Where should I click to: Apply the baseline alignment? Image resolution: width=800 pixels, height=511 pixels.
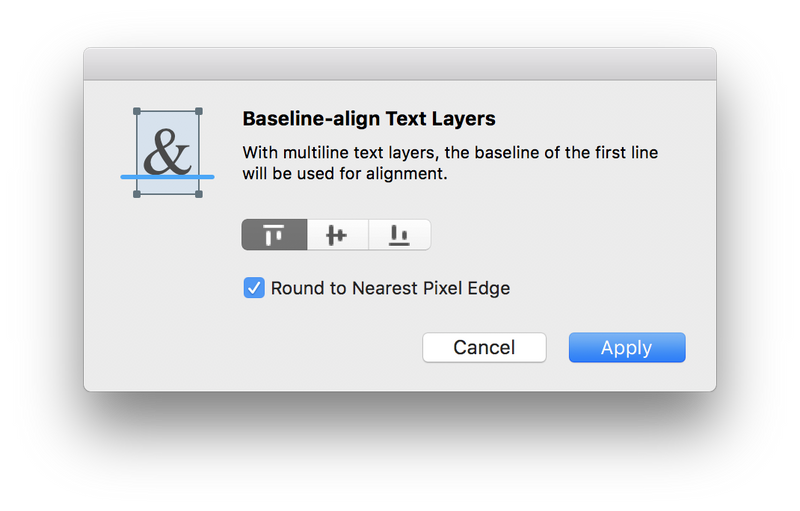[627, 348]
